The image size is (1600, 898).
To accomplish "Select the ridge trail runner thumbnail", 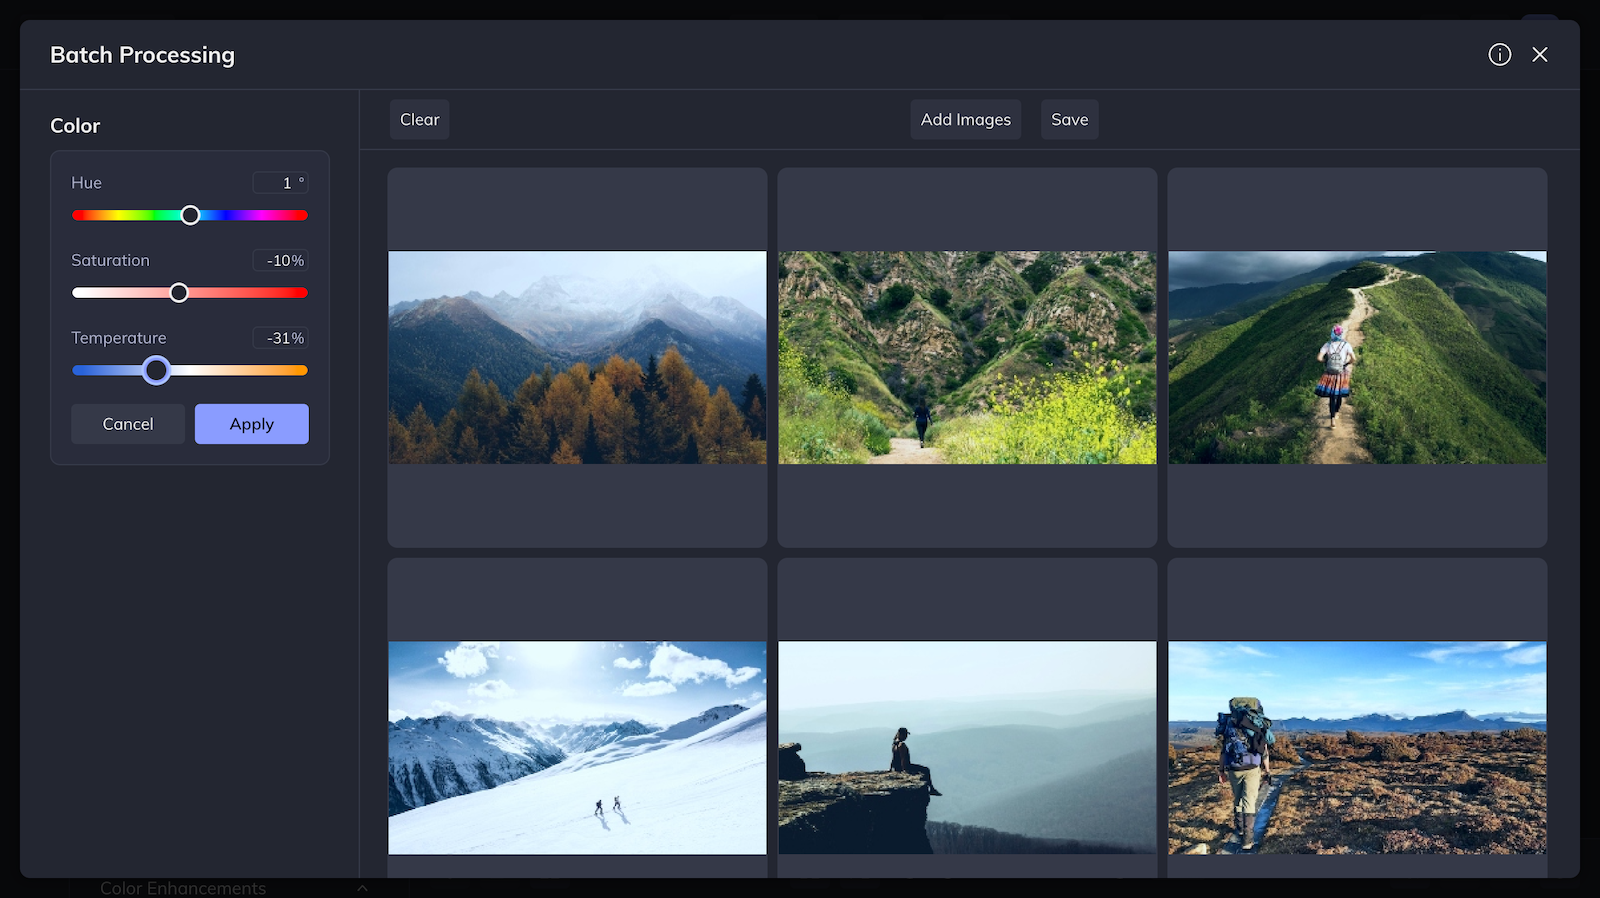I will tap(1358, 357).
